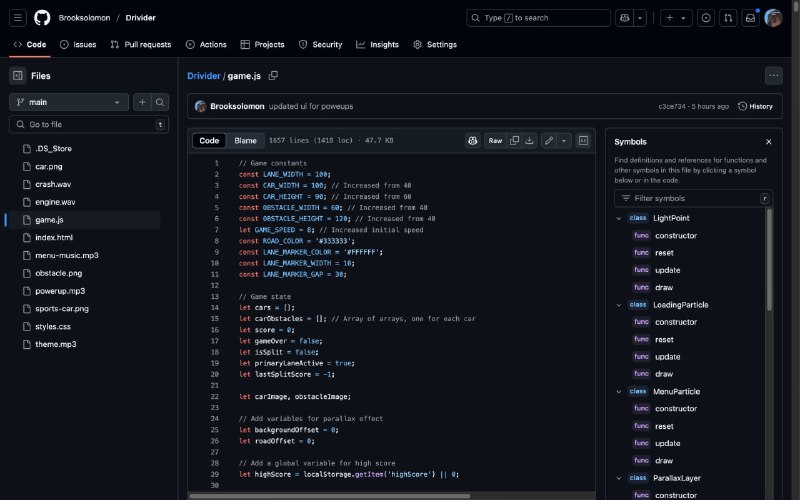Click the search bar field
Image resolution: width=800 pixels, height=500 pixels.
(x=538, y=18)
